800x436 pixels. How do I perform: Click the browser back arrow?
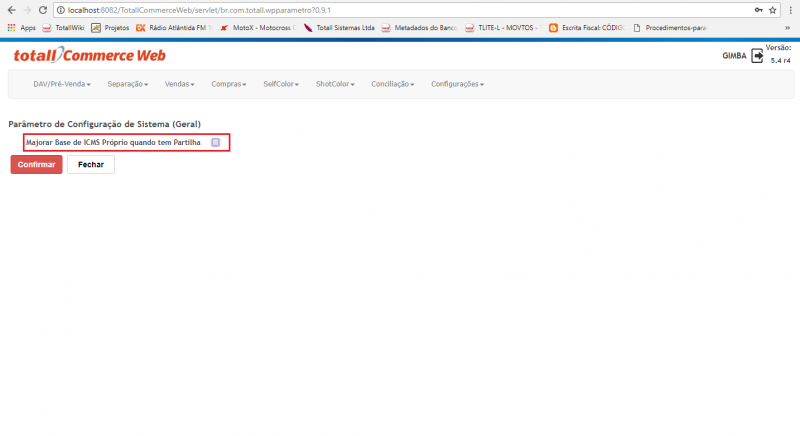click(x=11, y=9)
